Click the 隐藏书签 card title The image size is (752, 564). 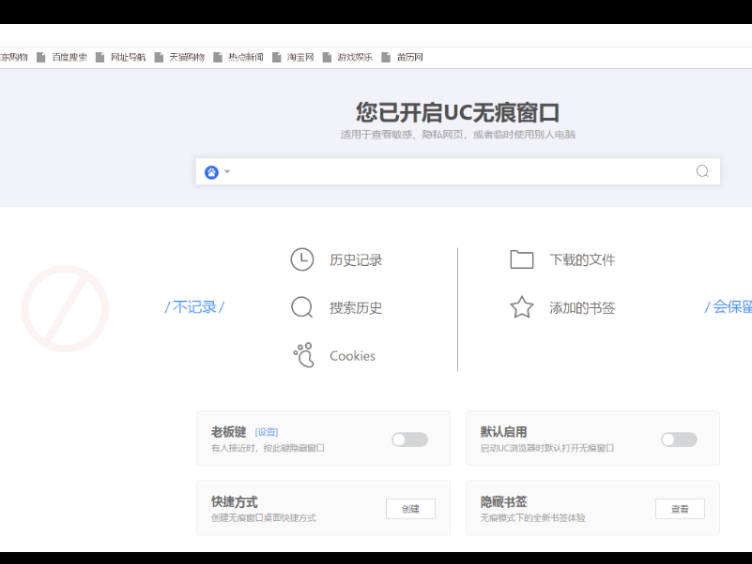pyautogui.click(x=504, y=502)
